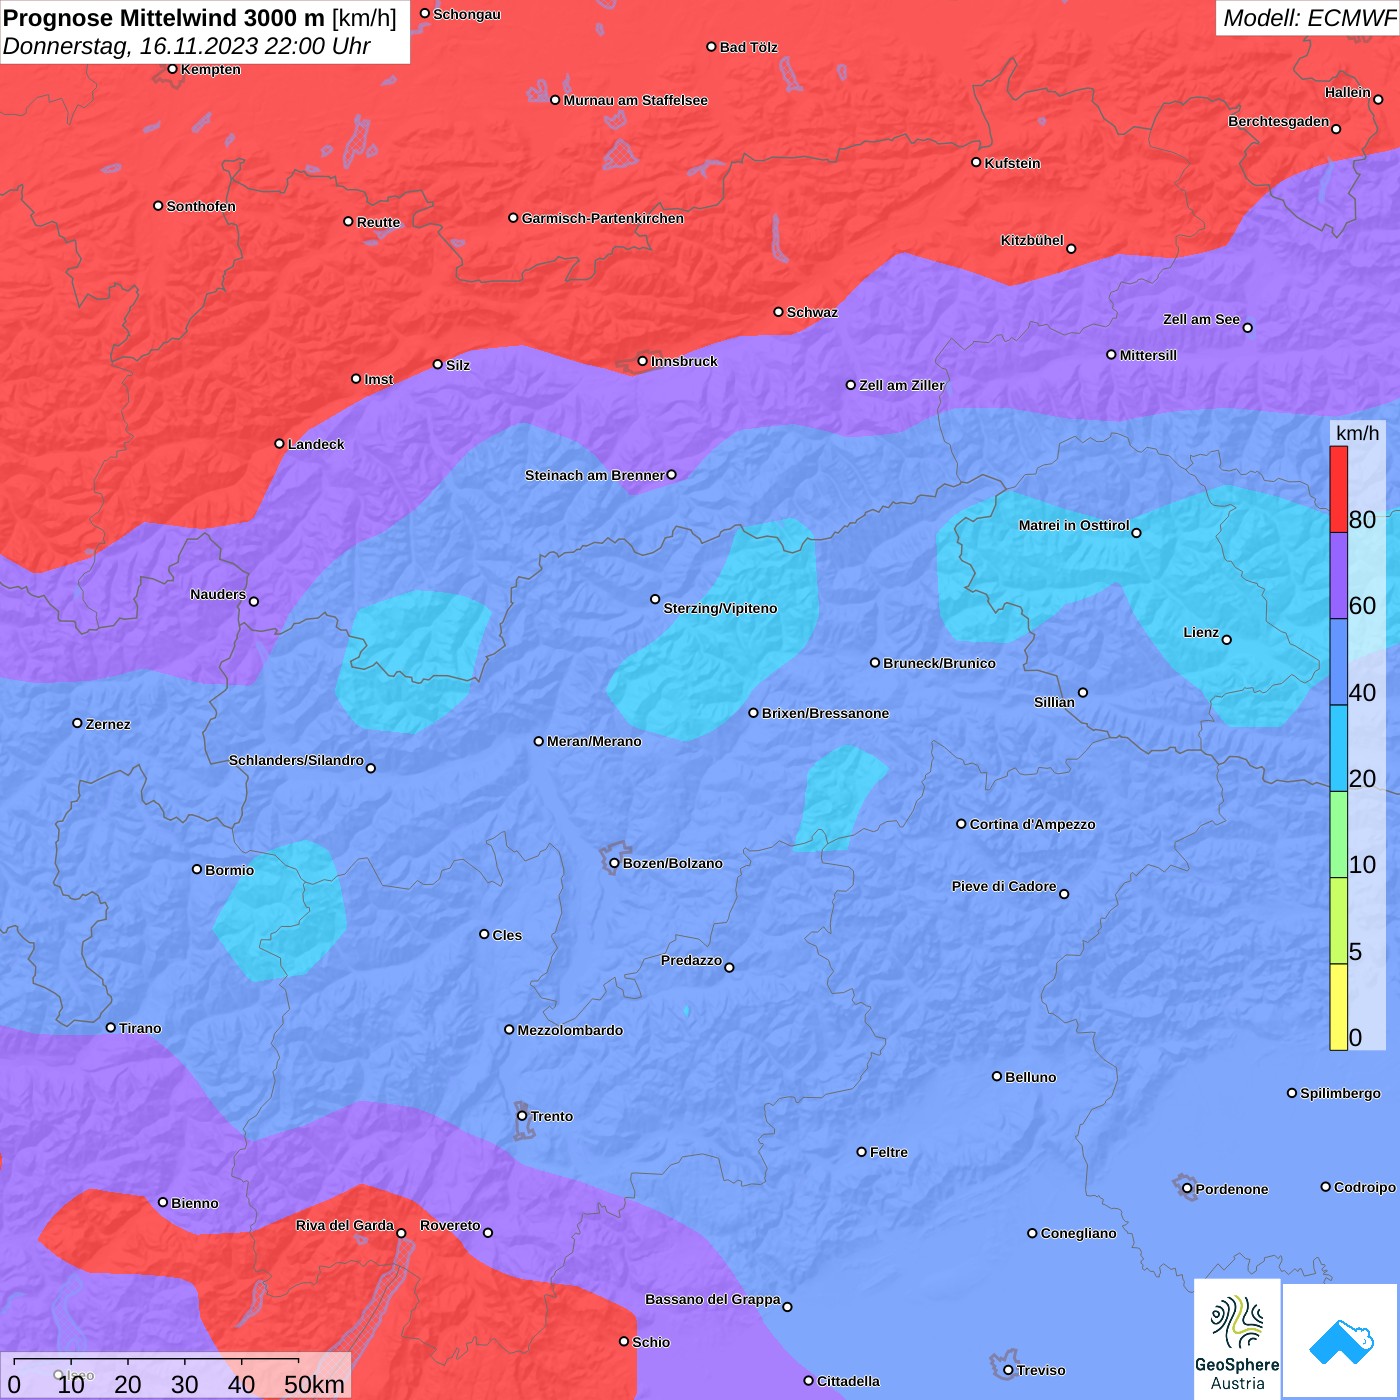This screenshot has width=1400, height=1400.
Task: Click the 'Sonthofen' label
Action: click(201, 206)
